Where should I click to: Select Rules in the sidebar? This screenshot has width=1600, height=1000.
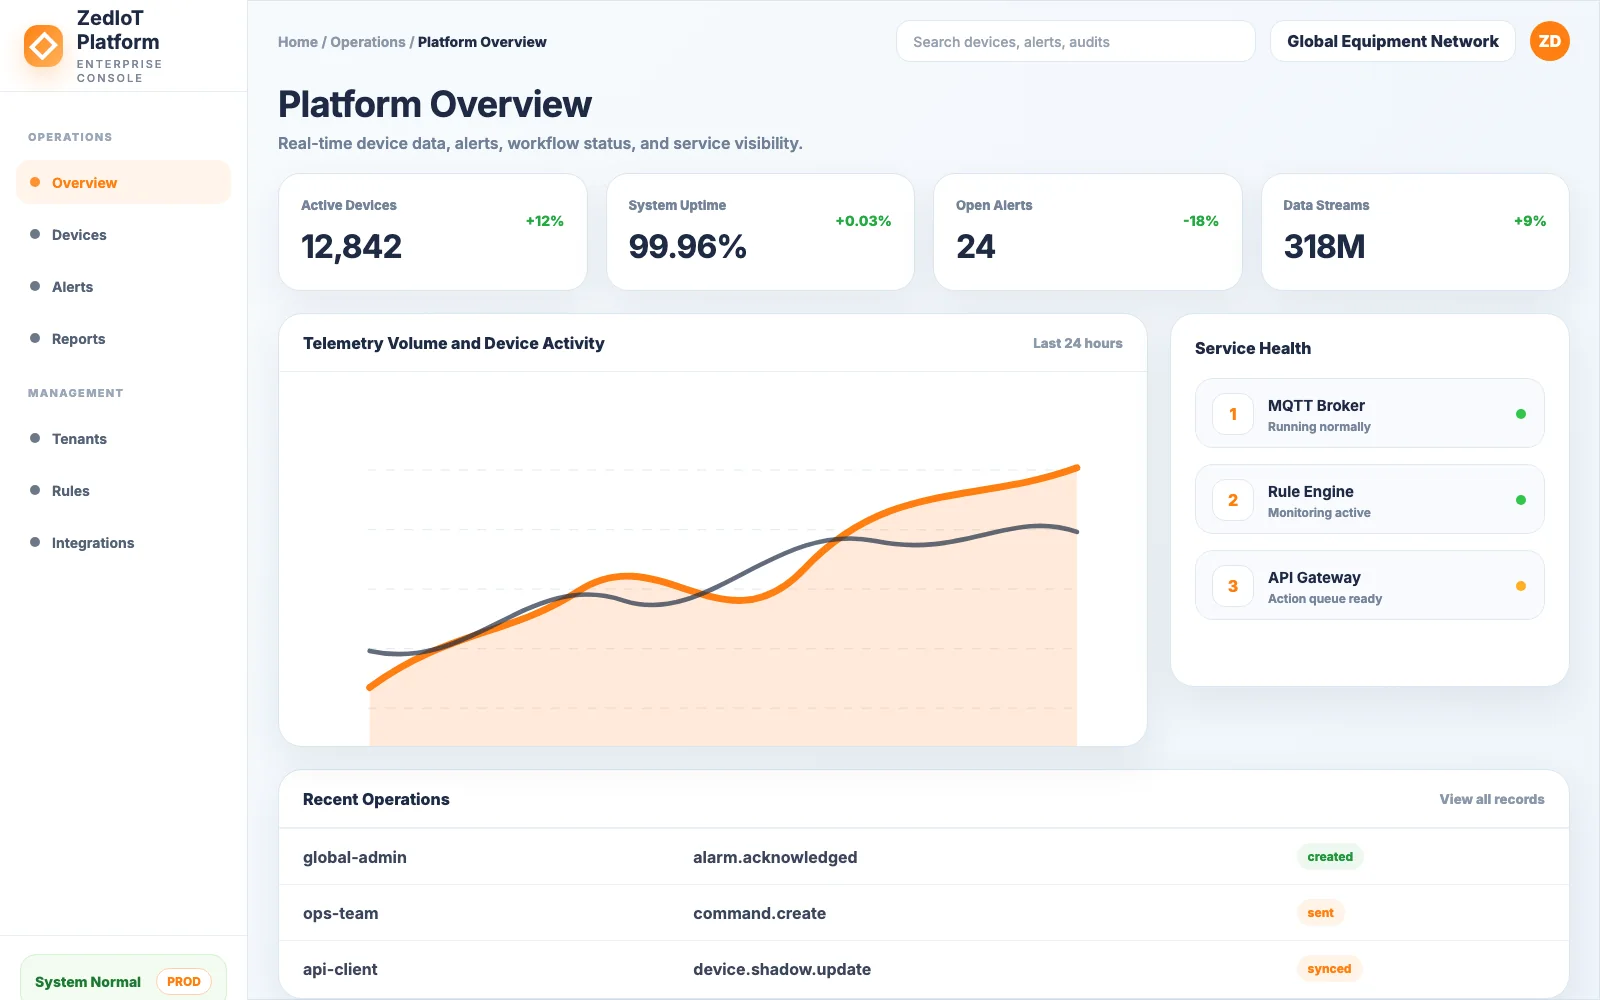click(123, 490)
